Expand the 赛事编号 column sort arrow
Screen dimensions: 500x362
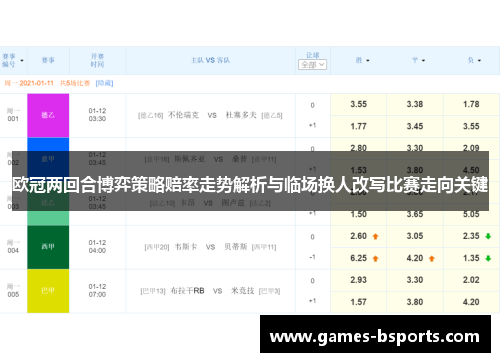click(x=22, y=61)
